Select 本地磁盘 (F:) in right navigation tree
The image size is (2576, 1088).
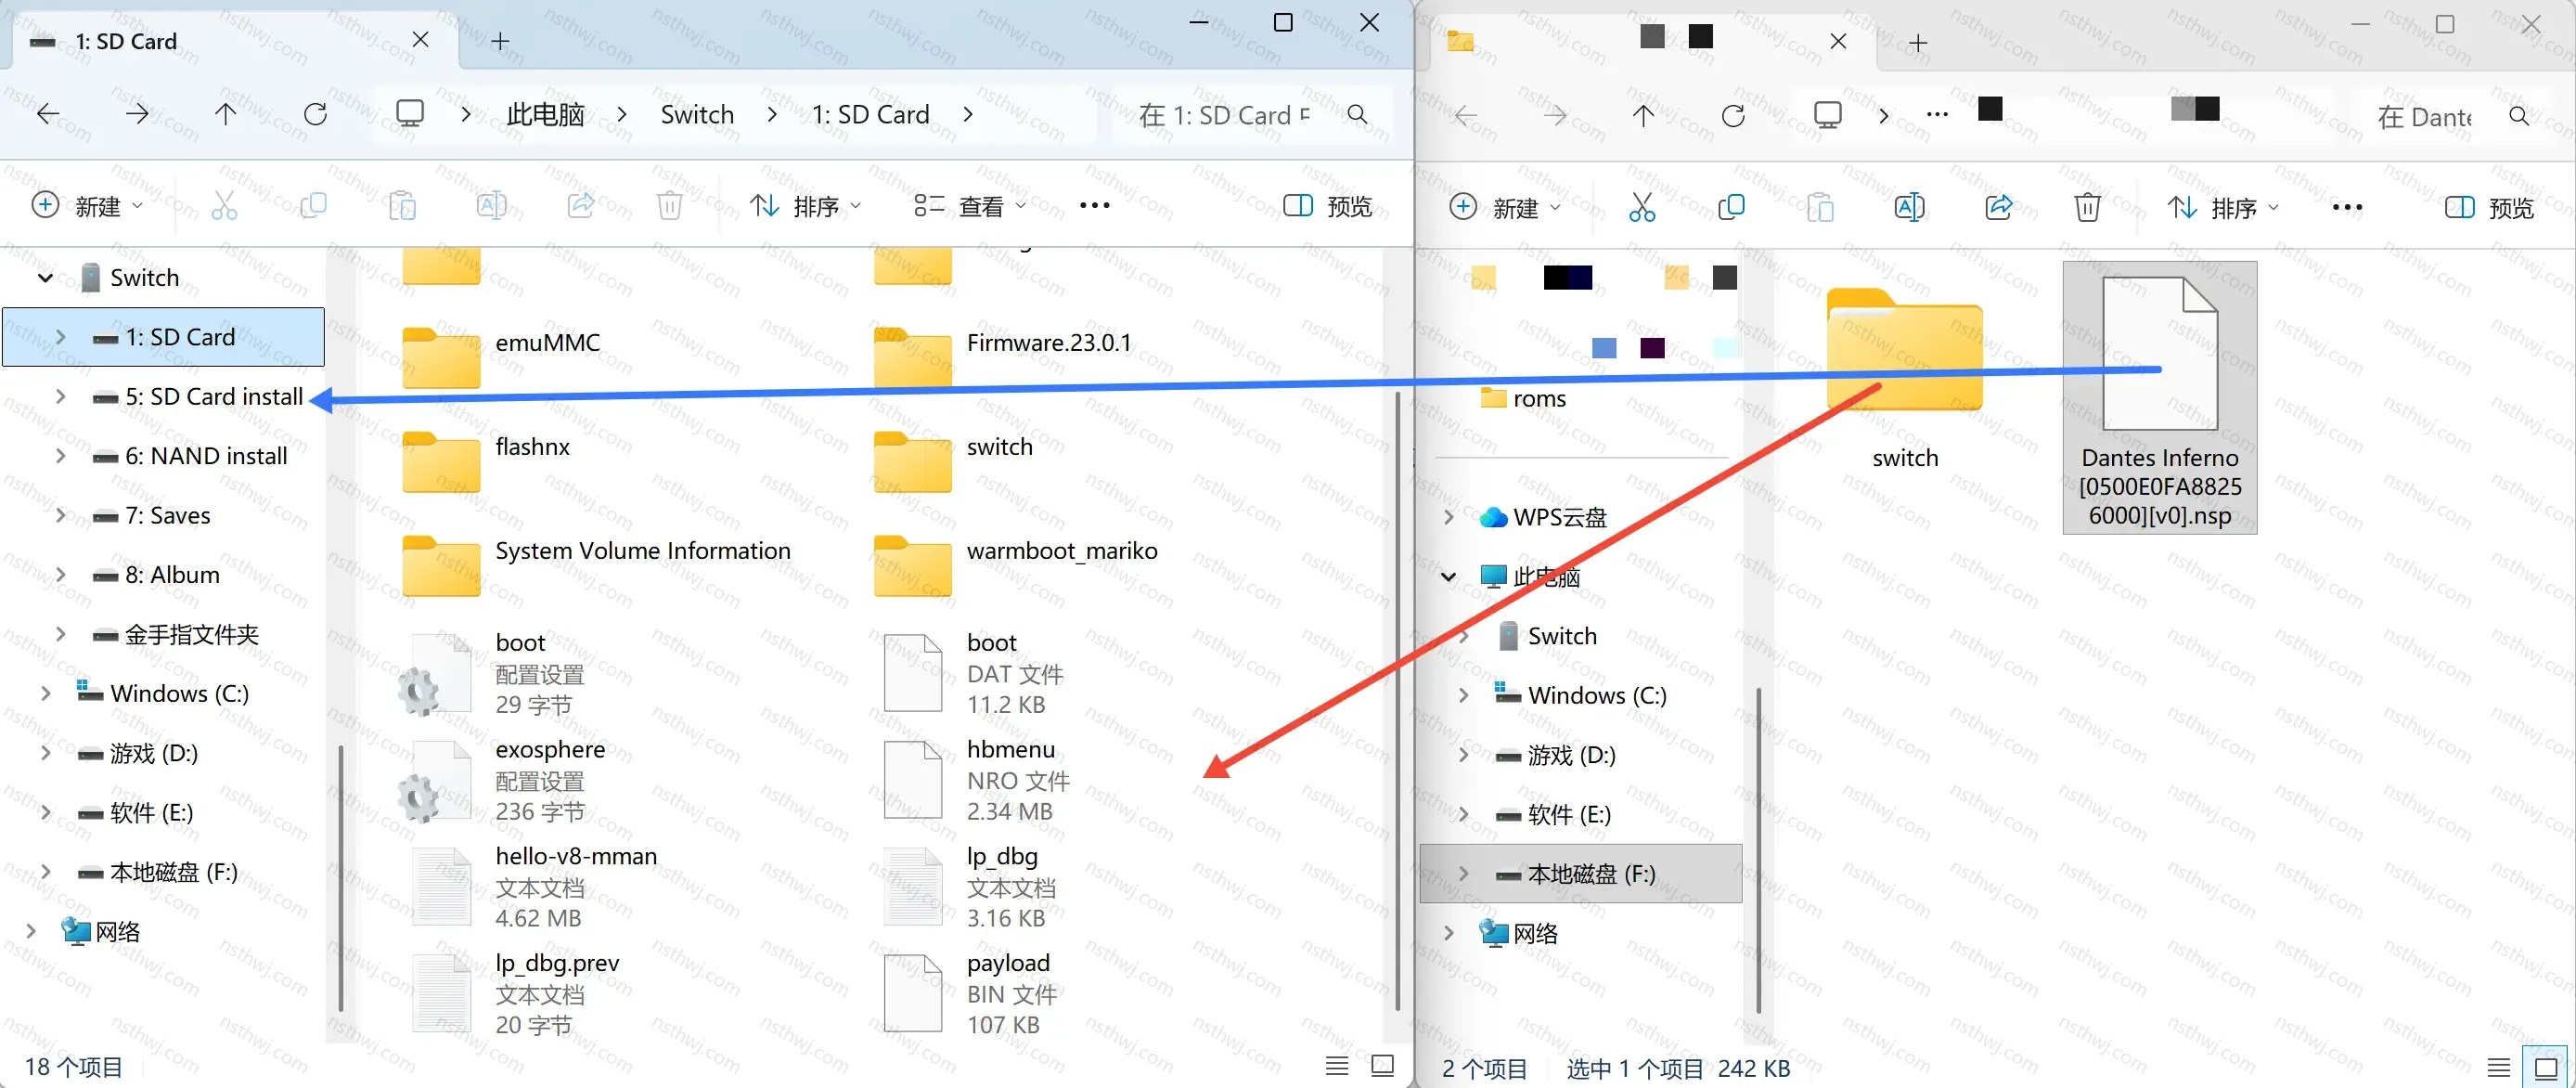(1581, 874)
